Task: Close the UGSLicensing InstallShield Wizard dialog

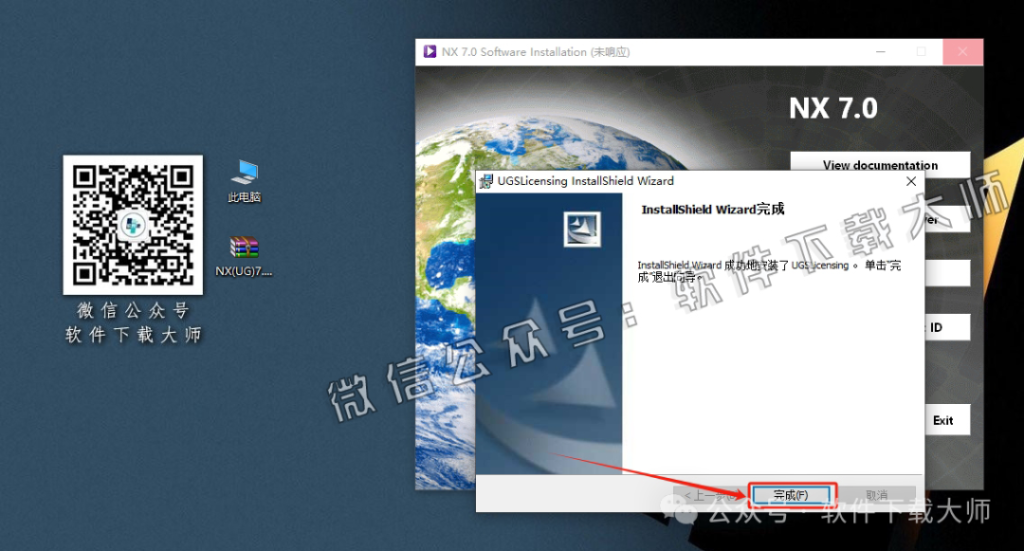Action: 911,181
